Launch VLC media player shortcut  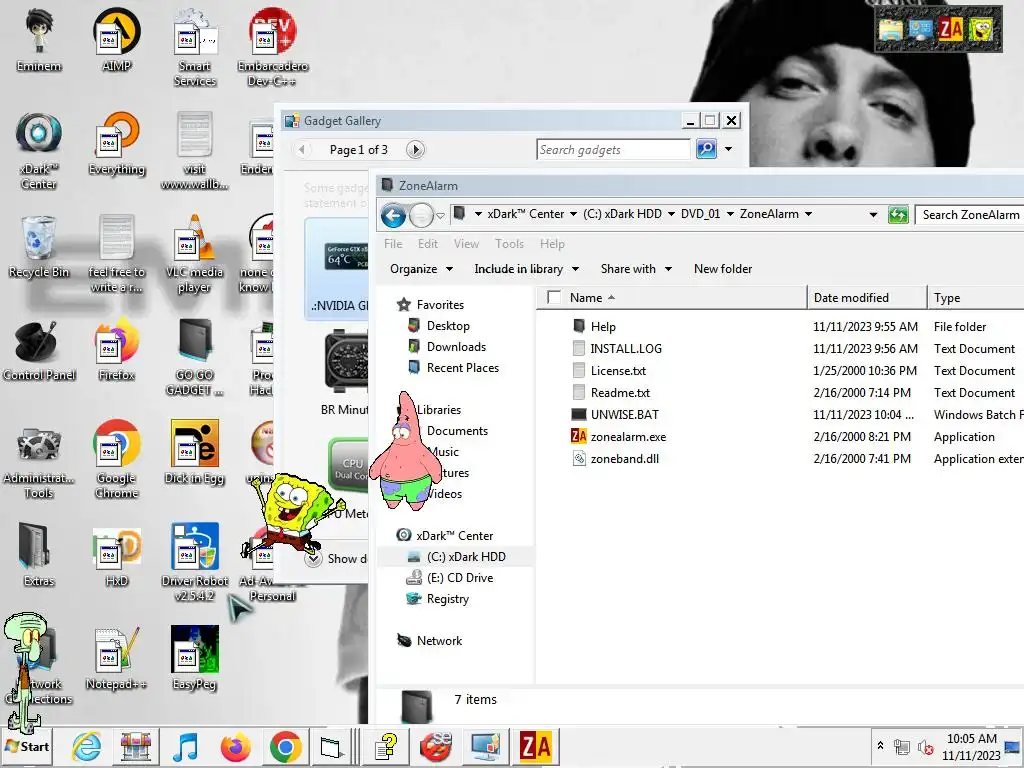click(x=195, y=254)
